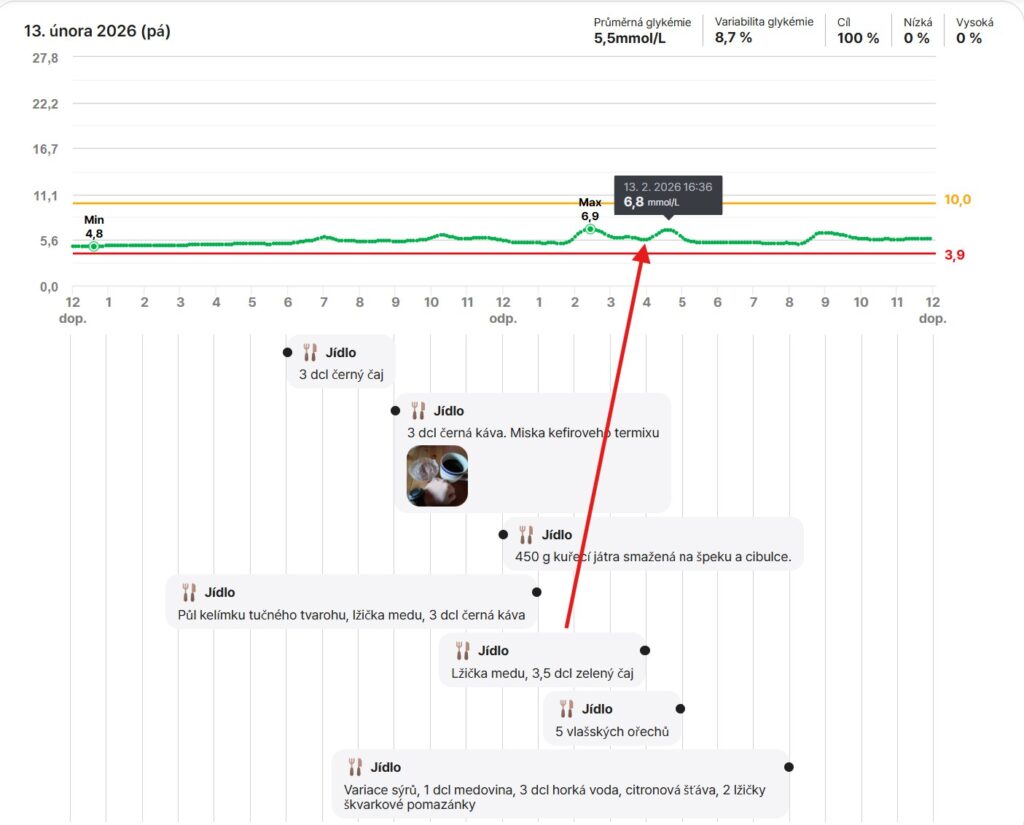
Task: Click timeline dot for the black tea meal
Action: 287,352
